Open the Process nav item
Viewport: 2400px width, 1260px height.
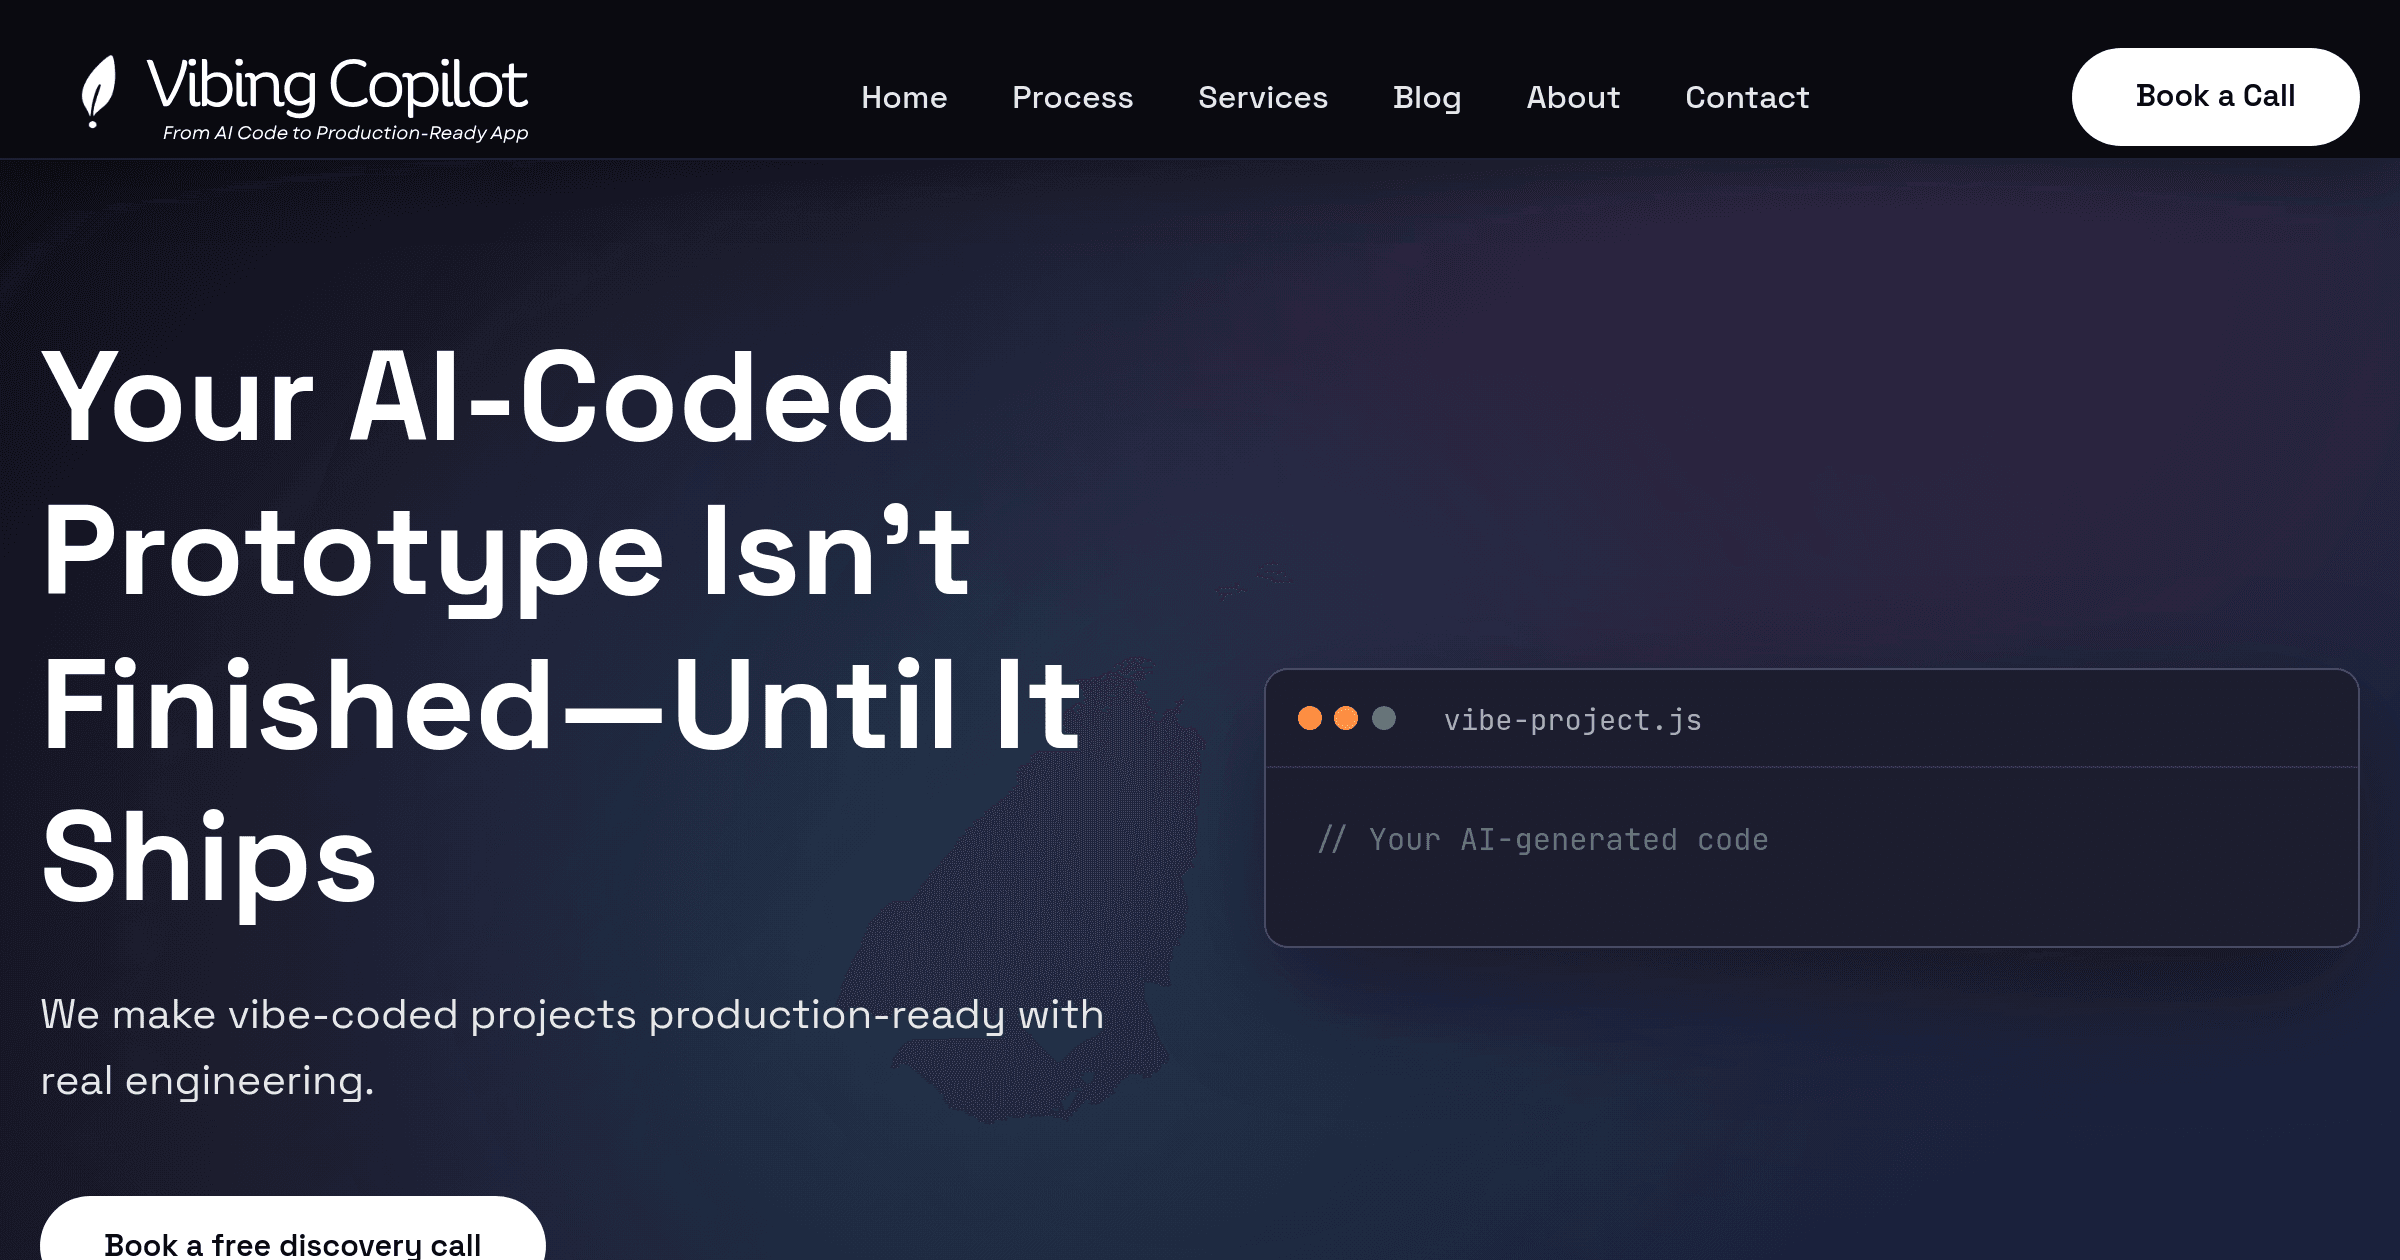[x=1072, y=97]
